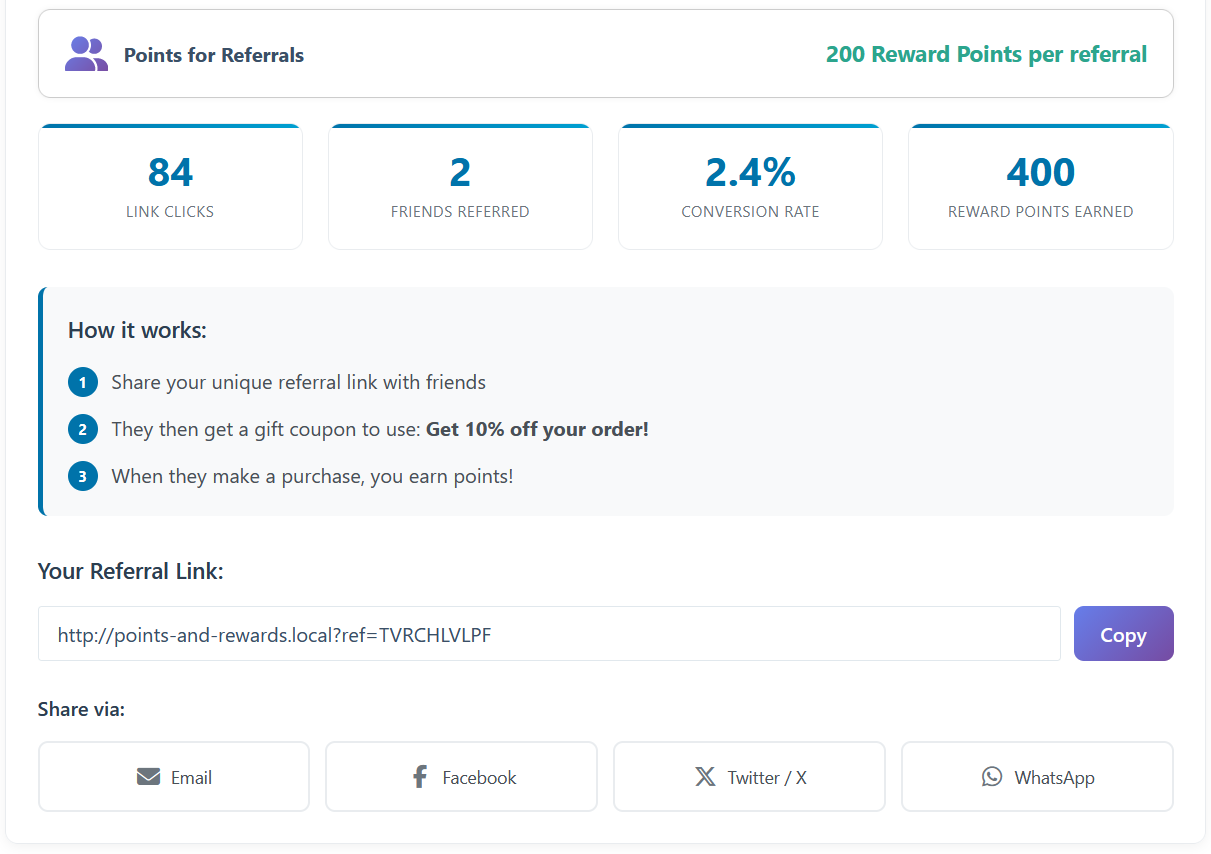Click the Your Referral Link label
The height and width of the screenshot is (854, 1211).
click(130, 571)
